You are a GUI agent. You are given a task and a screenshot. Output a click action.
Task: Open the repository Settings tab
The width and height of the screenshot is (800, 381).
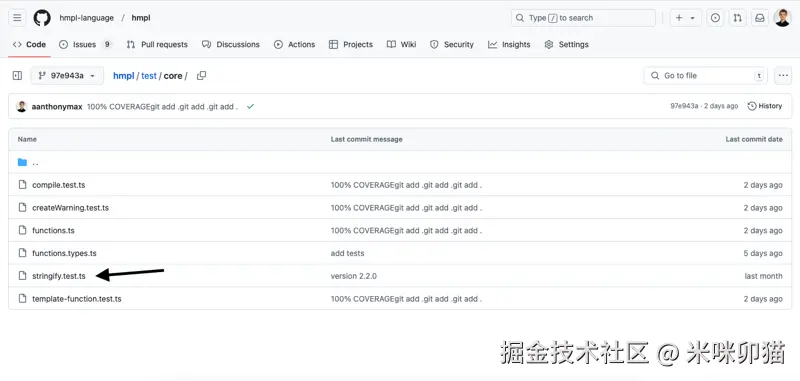(566, 44)
